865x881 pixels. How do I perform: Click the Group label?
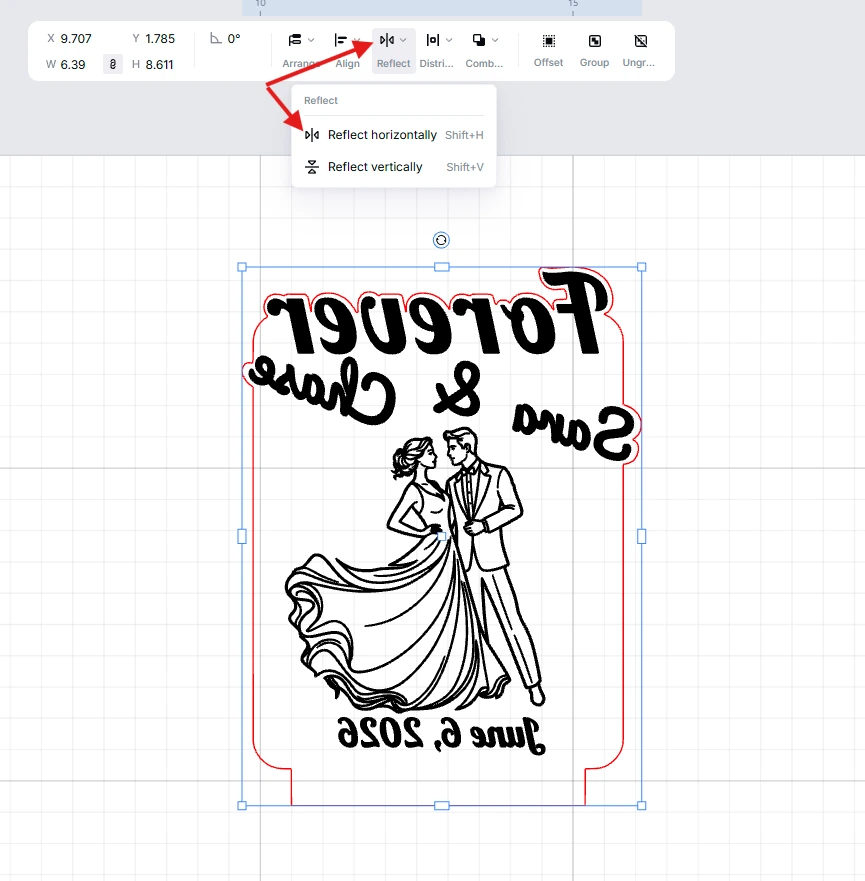coord(594,62)
